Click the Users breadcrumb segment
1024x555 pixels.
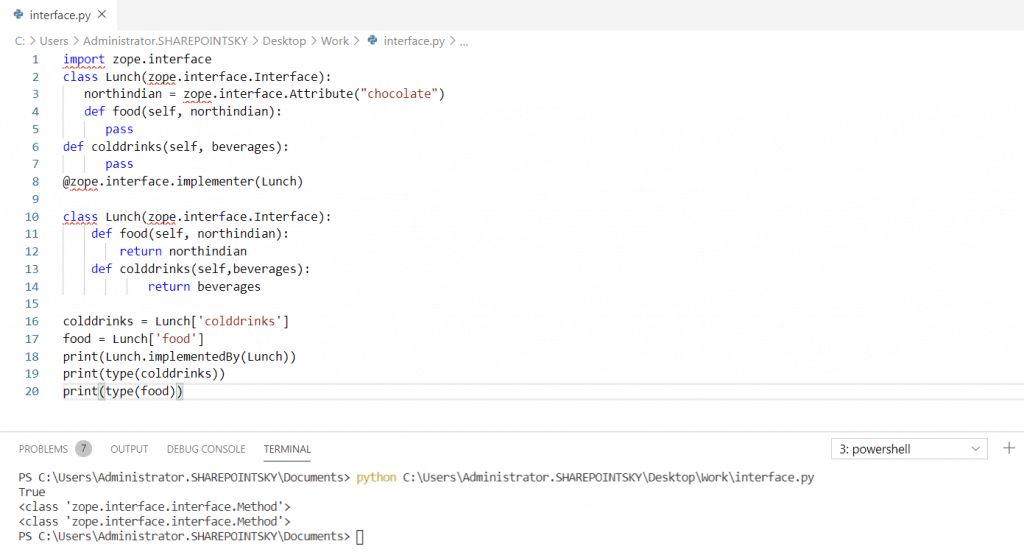tap(55, 41)
